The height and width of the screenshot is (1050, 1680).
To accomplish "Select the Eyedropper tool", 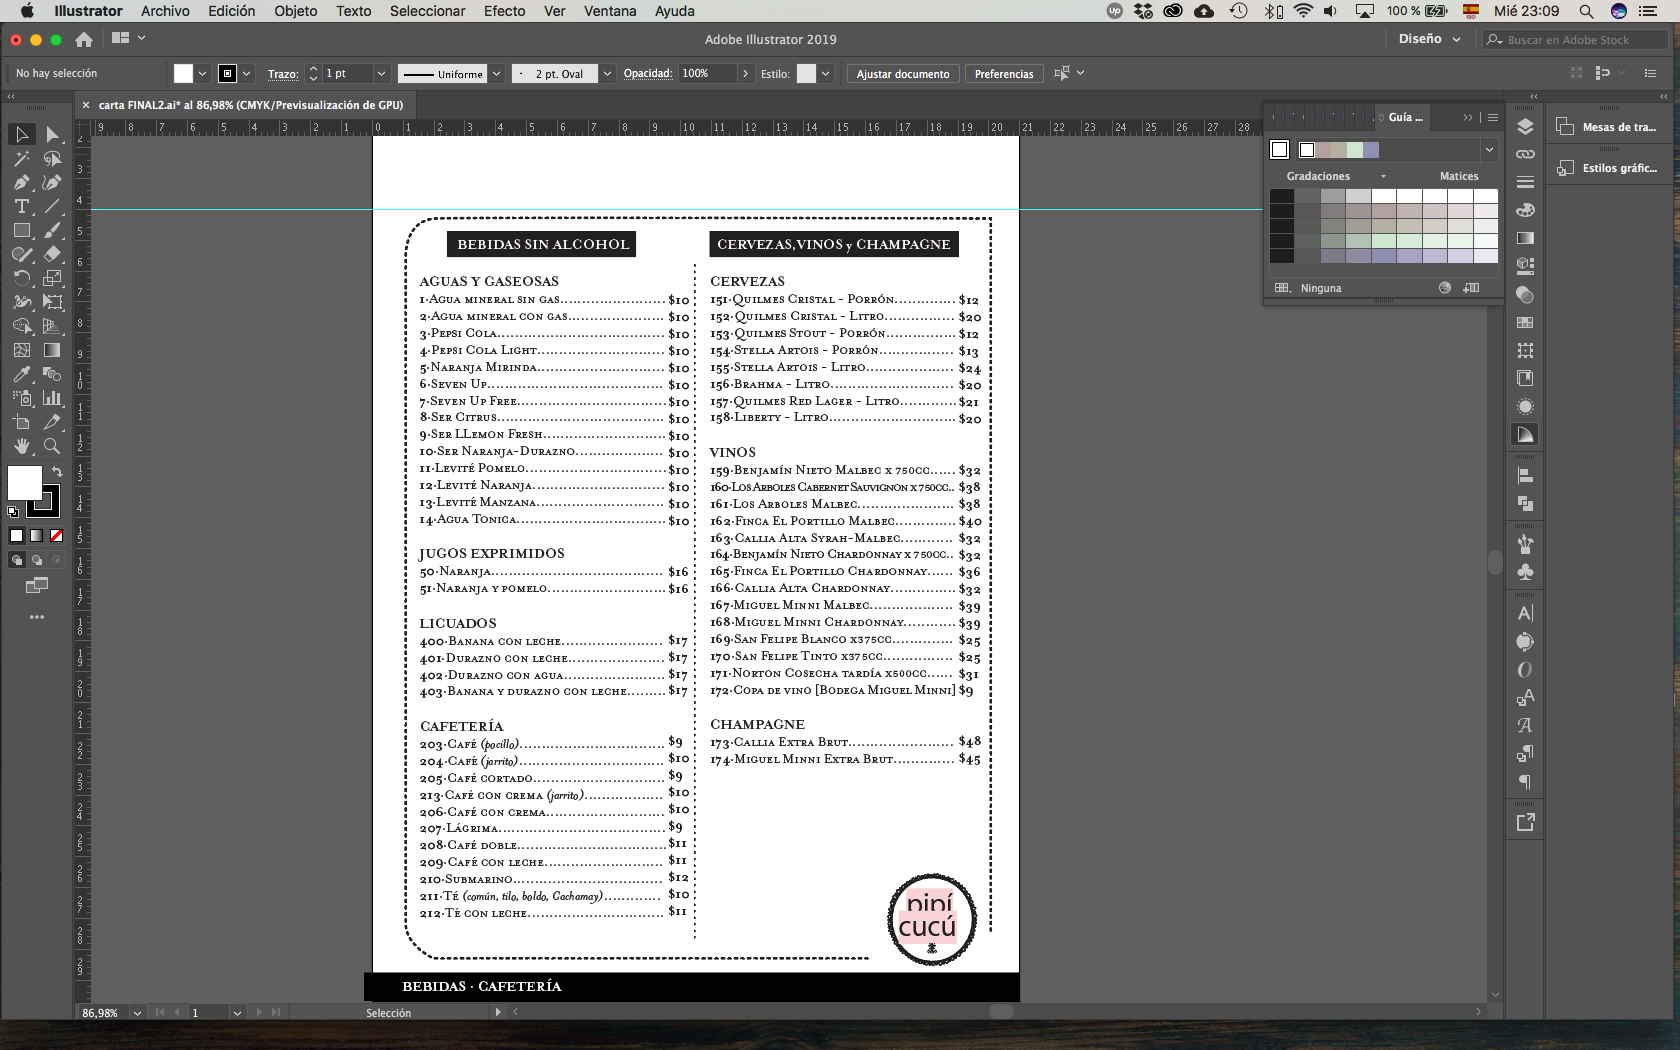I will pyautogui.click(x=22, y=374).
